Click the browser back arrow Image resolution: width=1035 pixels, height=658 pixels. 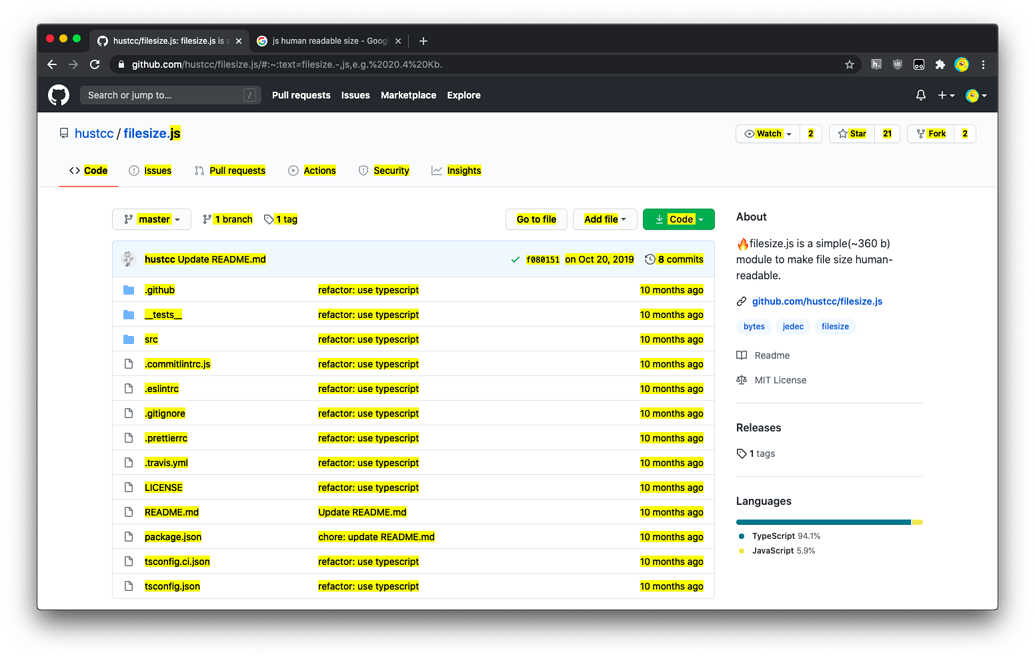[52, 64]
